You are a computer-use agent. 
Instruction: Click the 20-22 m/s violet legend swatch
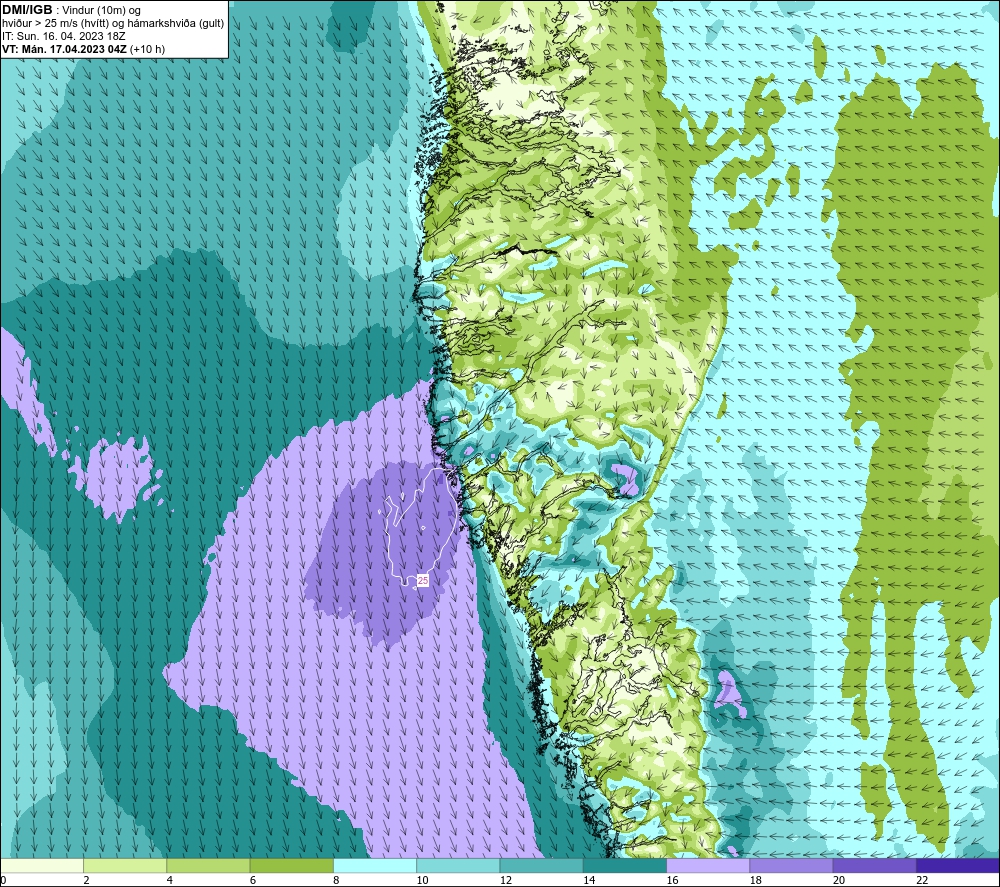coord(874,865)
